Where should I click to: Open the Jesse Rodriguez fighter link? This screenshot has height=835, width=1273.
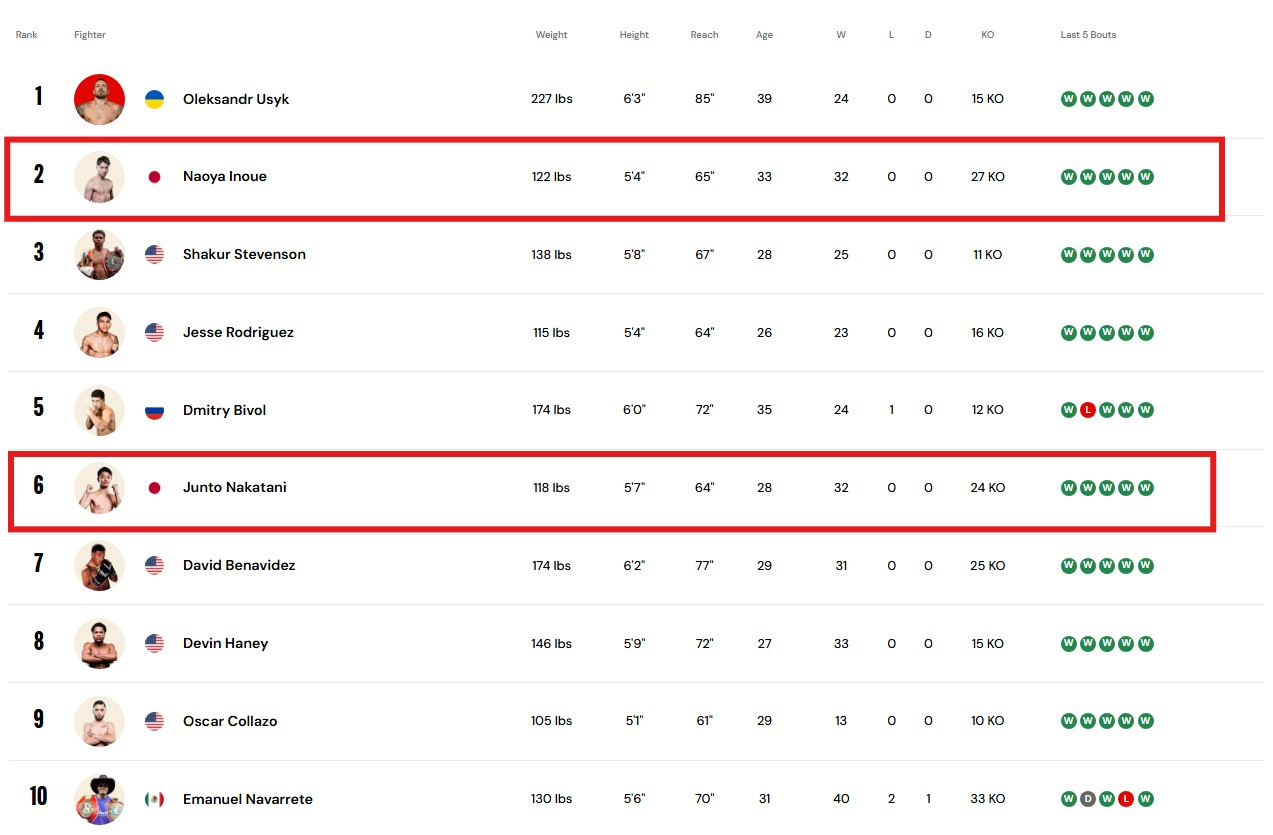point(238,332)
